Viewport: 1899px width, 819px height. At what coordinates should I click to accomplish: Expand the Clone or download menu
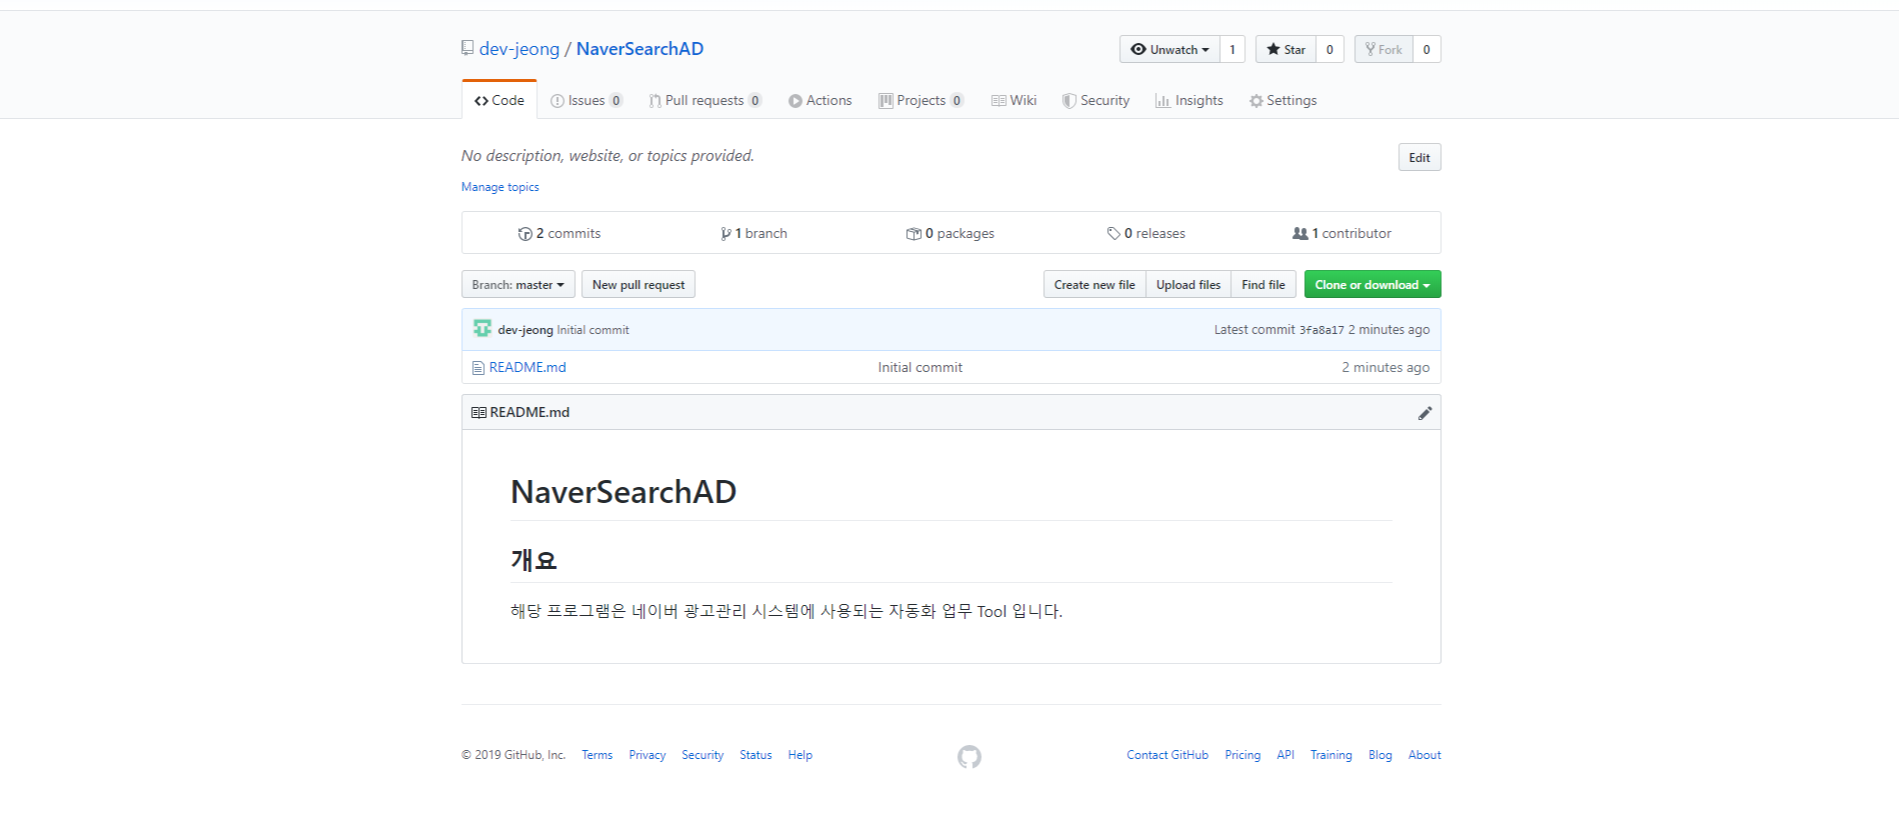[1372, 285]
